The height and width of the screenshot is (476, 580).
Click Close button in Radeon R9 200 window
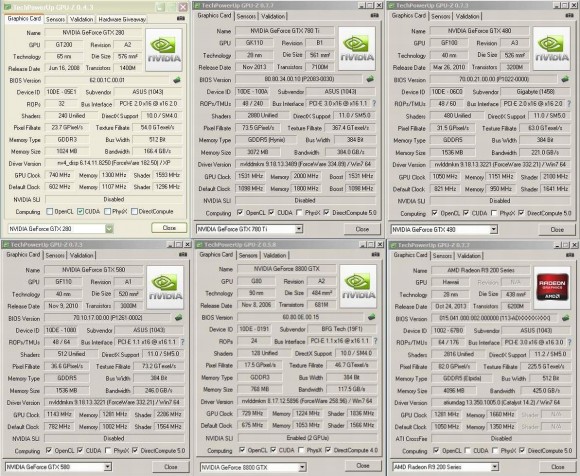tap(557, 467)
